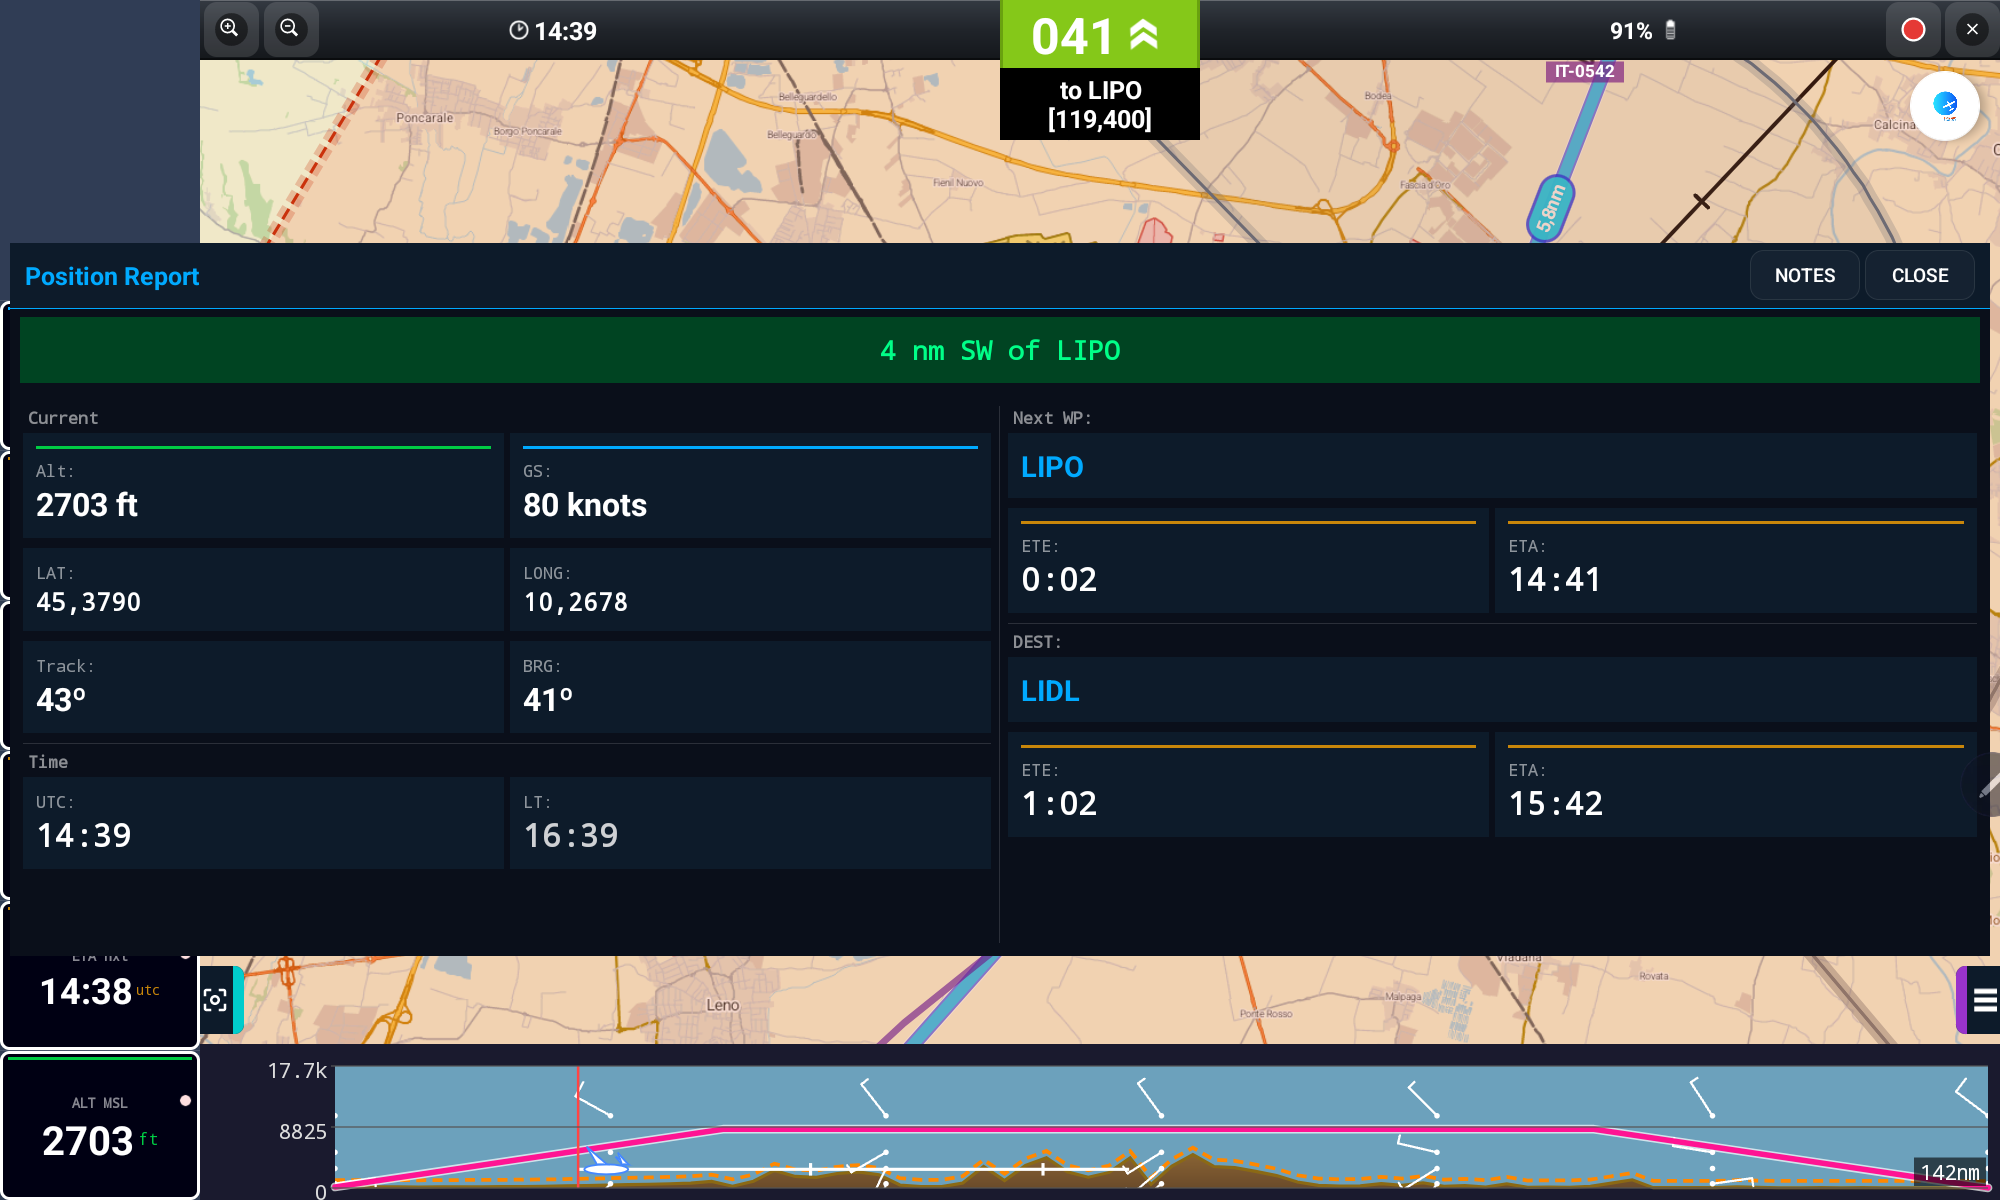Tap the Track 43° field

pyautogui.click(x=263, y=686)
